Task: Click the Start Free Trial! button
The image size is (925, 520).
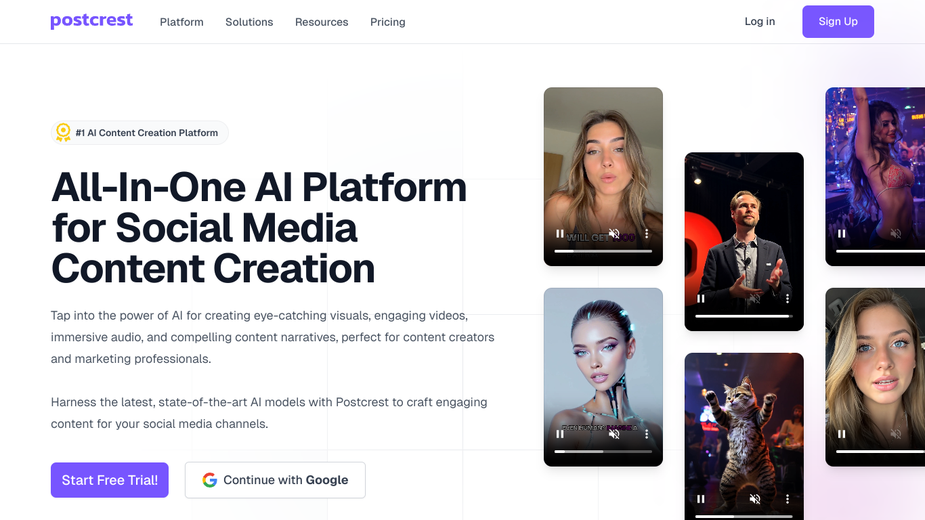Action: [110, 480]
